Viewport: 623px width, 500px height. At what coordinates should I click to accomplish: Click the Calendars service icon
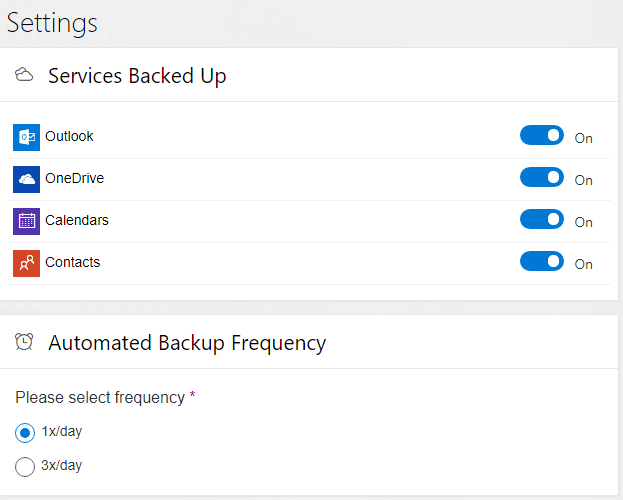click(x=26, y=221)
